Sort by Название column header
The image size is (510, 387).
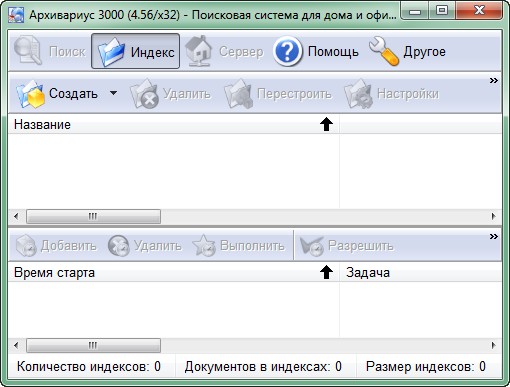click(x=173, y=124)
